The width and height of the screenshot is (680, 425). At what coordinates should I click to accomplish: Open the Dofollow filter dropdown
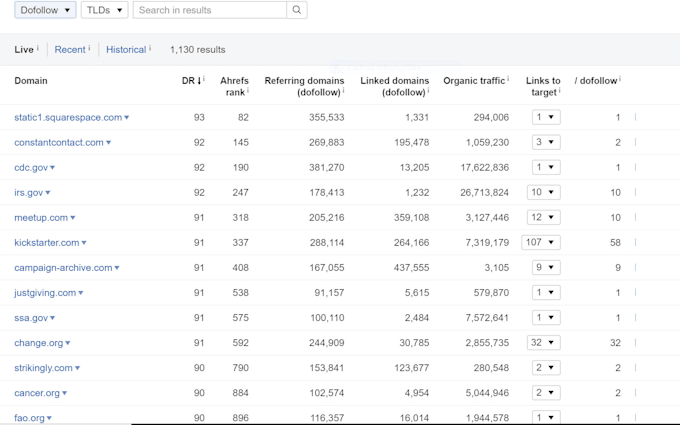[46, 10]
